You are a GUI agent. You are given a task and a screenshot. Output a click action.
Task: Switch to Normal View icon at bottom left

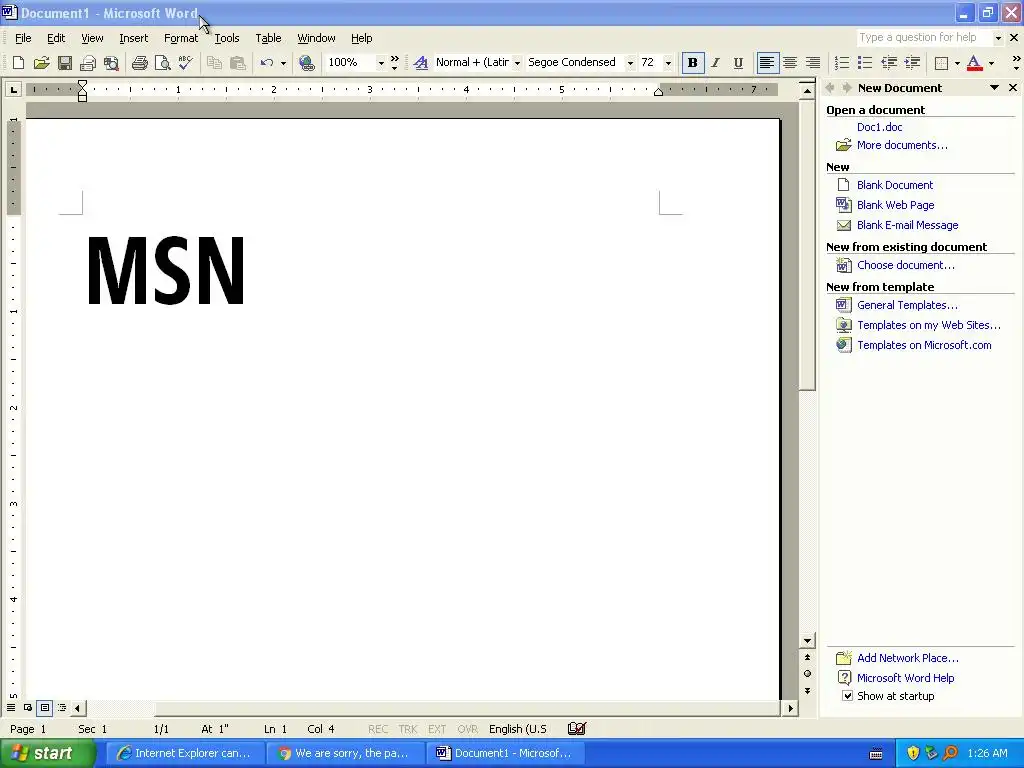pyautogui.click(x=11, y=708)
